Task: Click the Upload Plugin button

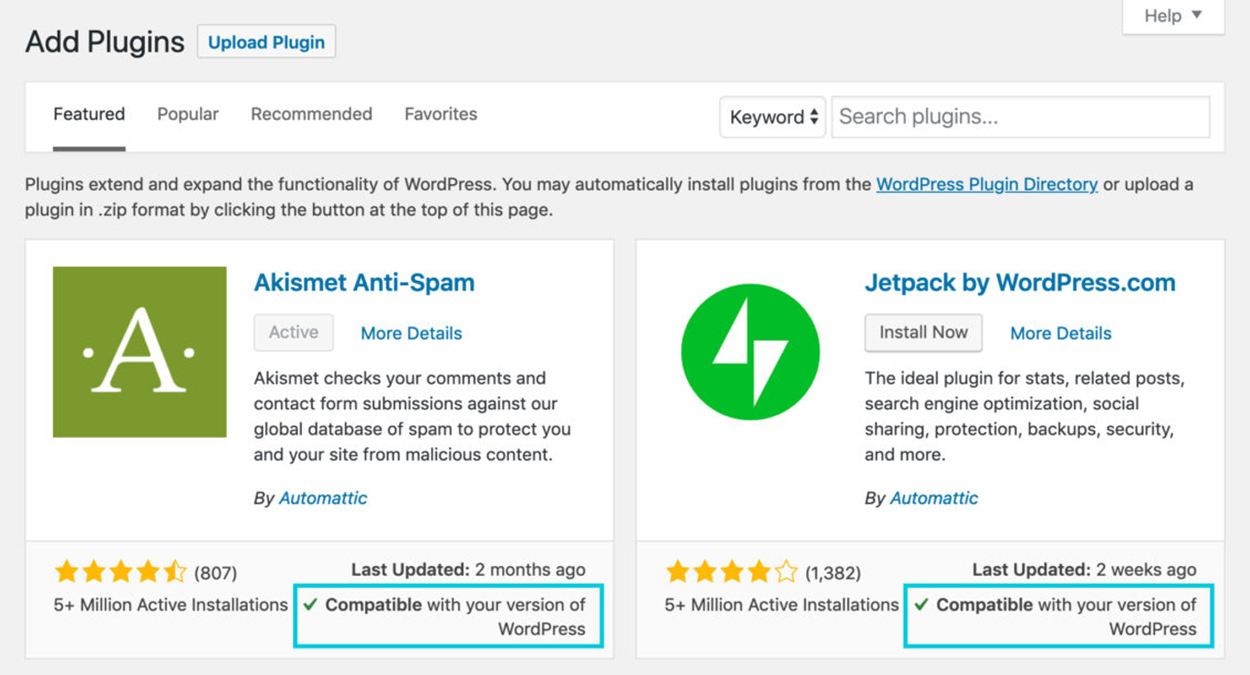Action: (x=266, y=42)
